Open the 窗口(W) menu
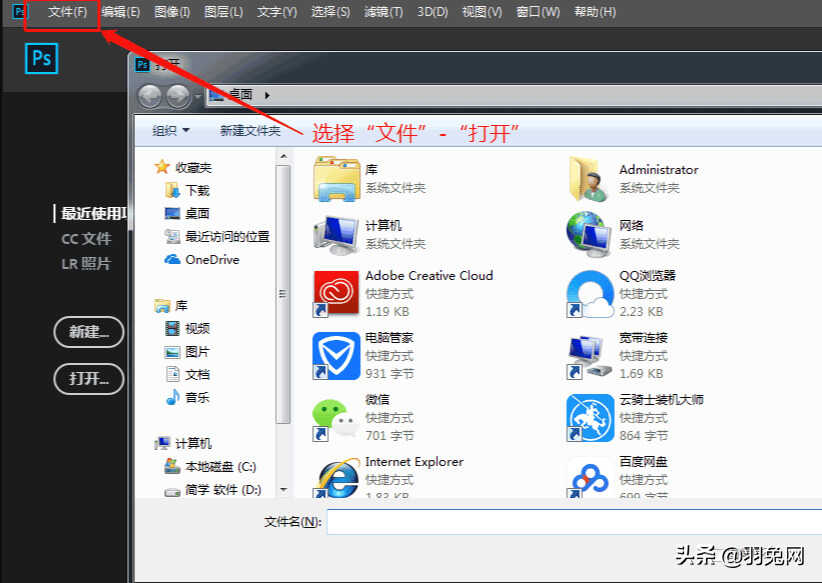This screenshot has width=822, height=583. 538,12
